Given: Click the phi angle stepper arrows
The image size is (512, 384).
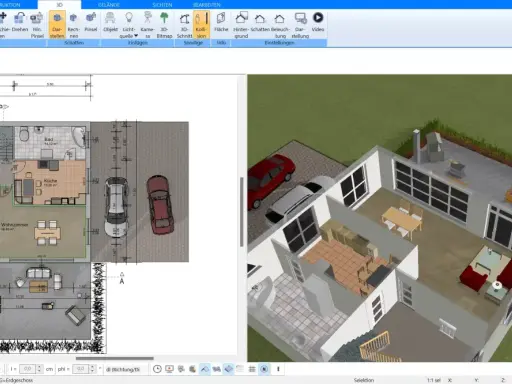Looking at the screenshot, I should point(92,369).
